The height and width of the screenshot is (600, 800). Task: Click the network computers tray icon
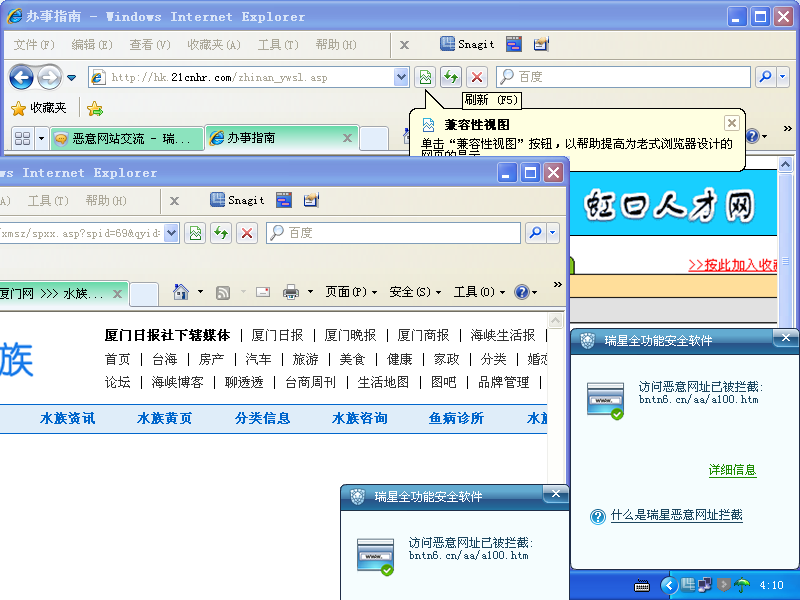pos(705,585)
